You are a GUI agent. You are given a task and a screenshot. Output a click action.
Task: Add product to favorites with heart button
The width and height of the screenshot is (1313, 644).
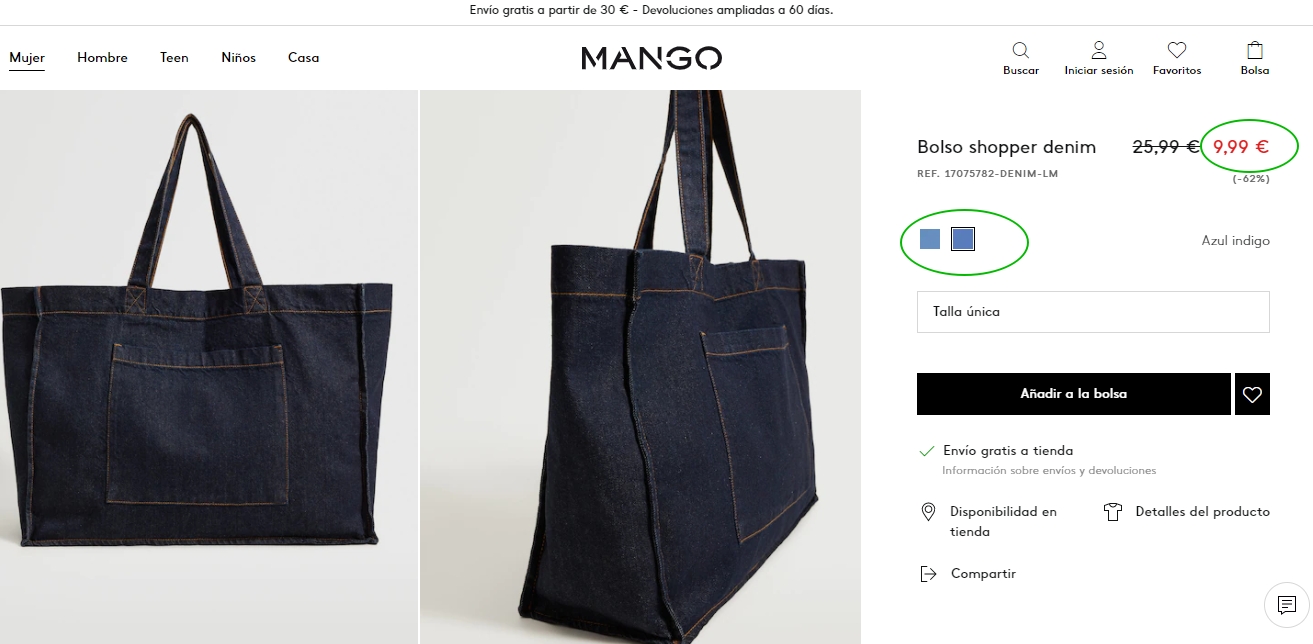pyautogui.click(x=1252, y=394)
